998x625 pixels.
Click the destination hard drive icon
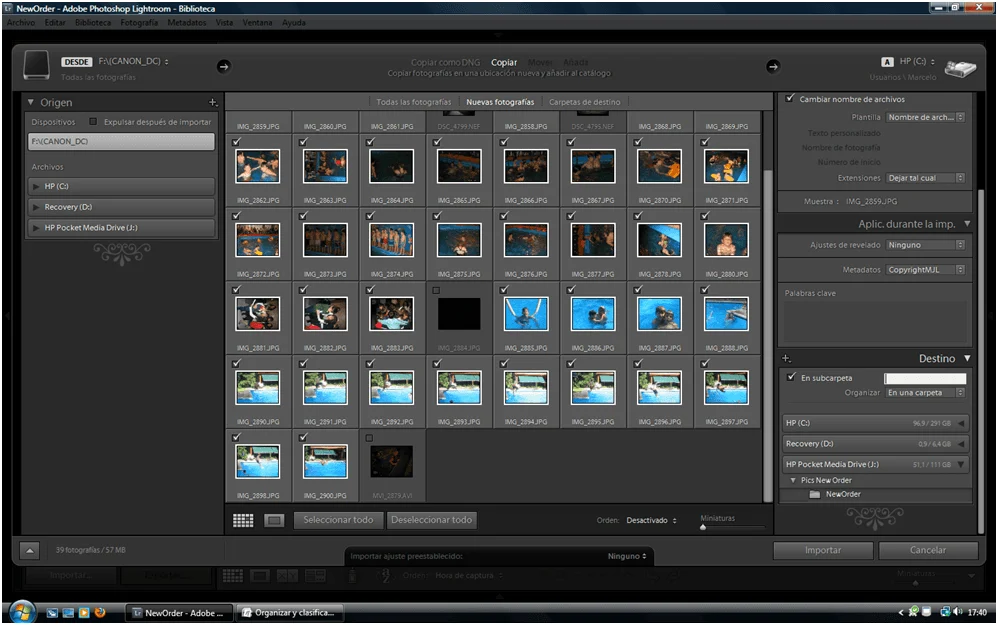[x=960, y=68]
